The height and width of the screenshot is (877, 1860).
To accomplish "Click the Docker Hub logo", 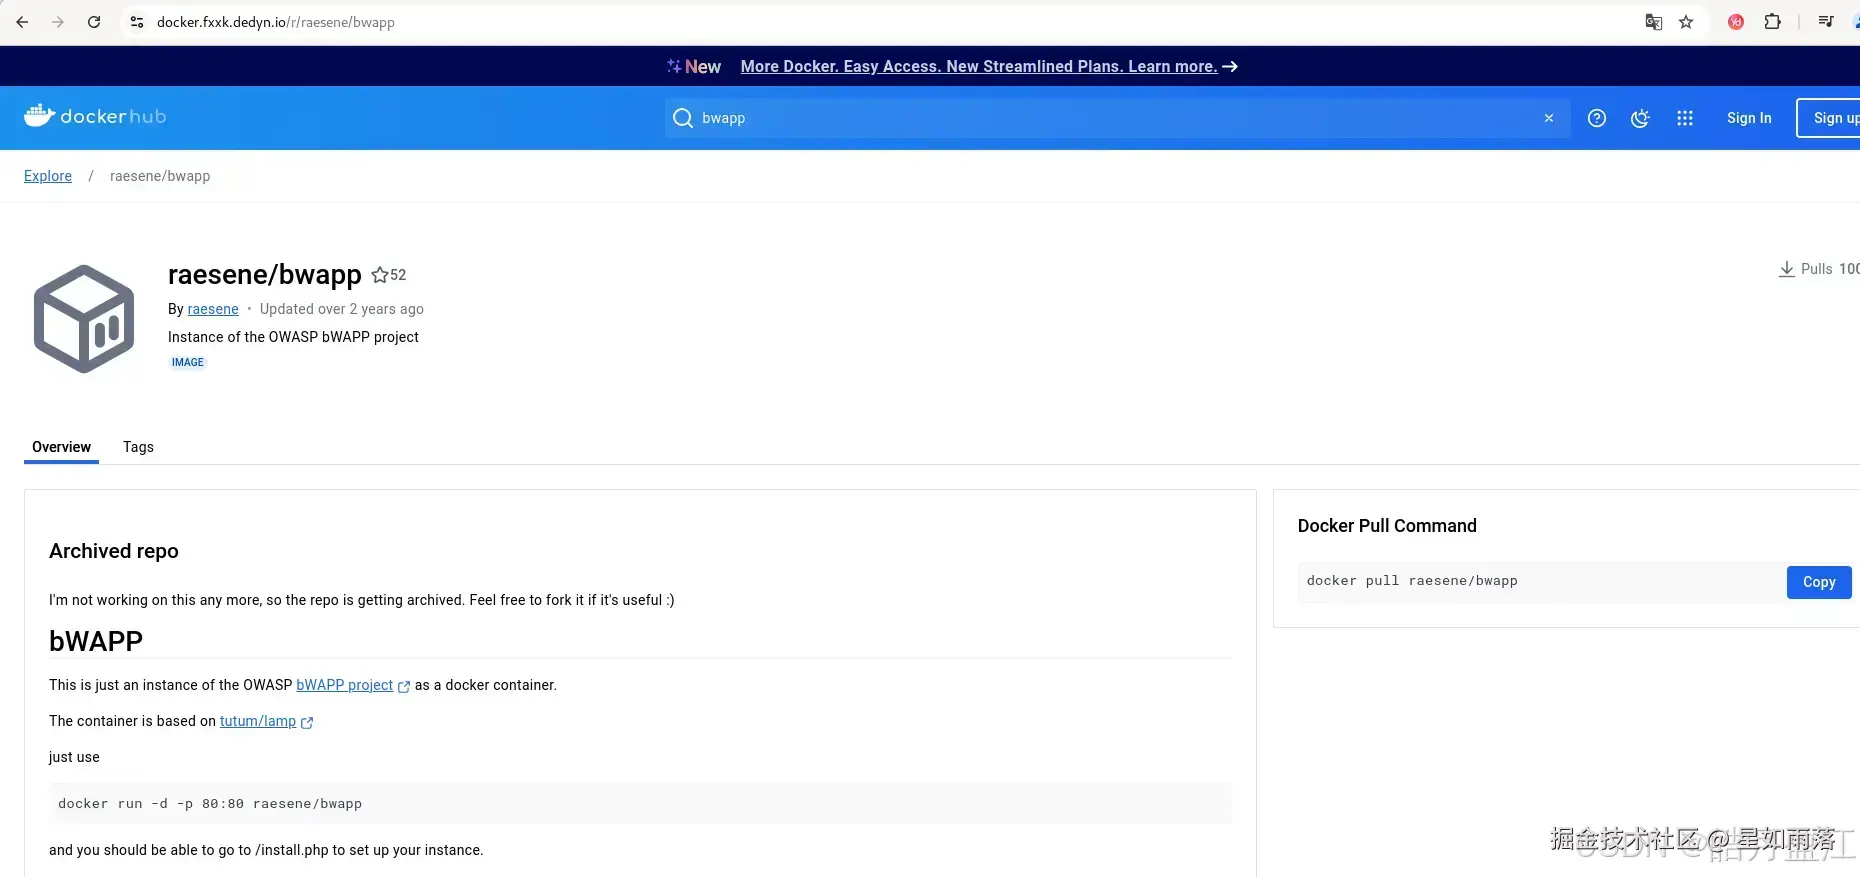I will coord(95,116).
